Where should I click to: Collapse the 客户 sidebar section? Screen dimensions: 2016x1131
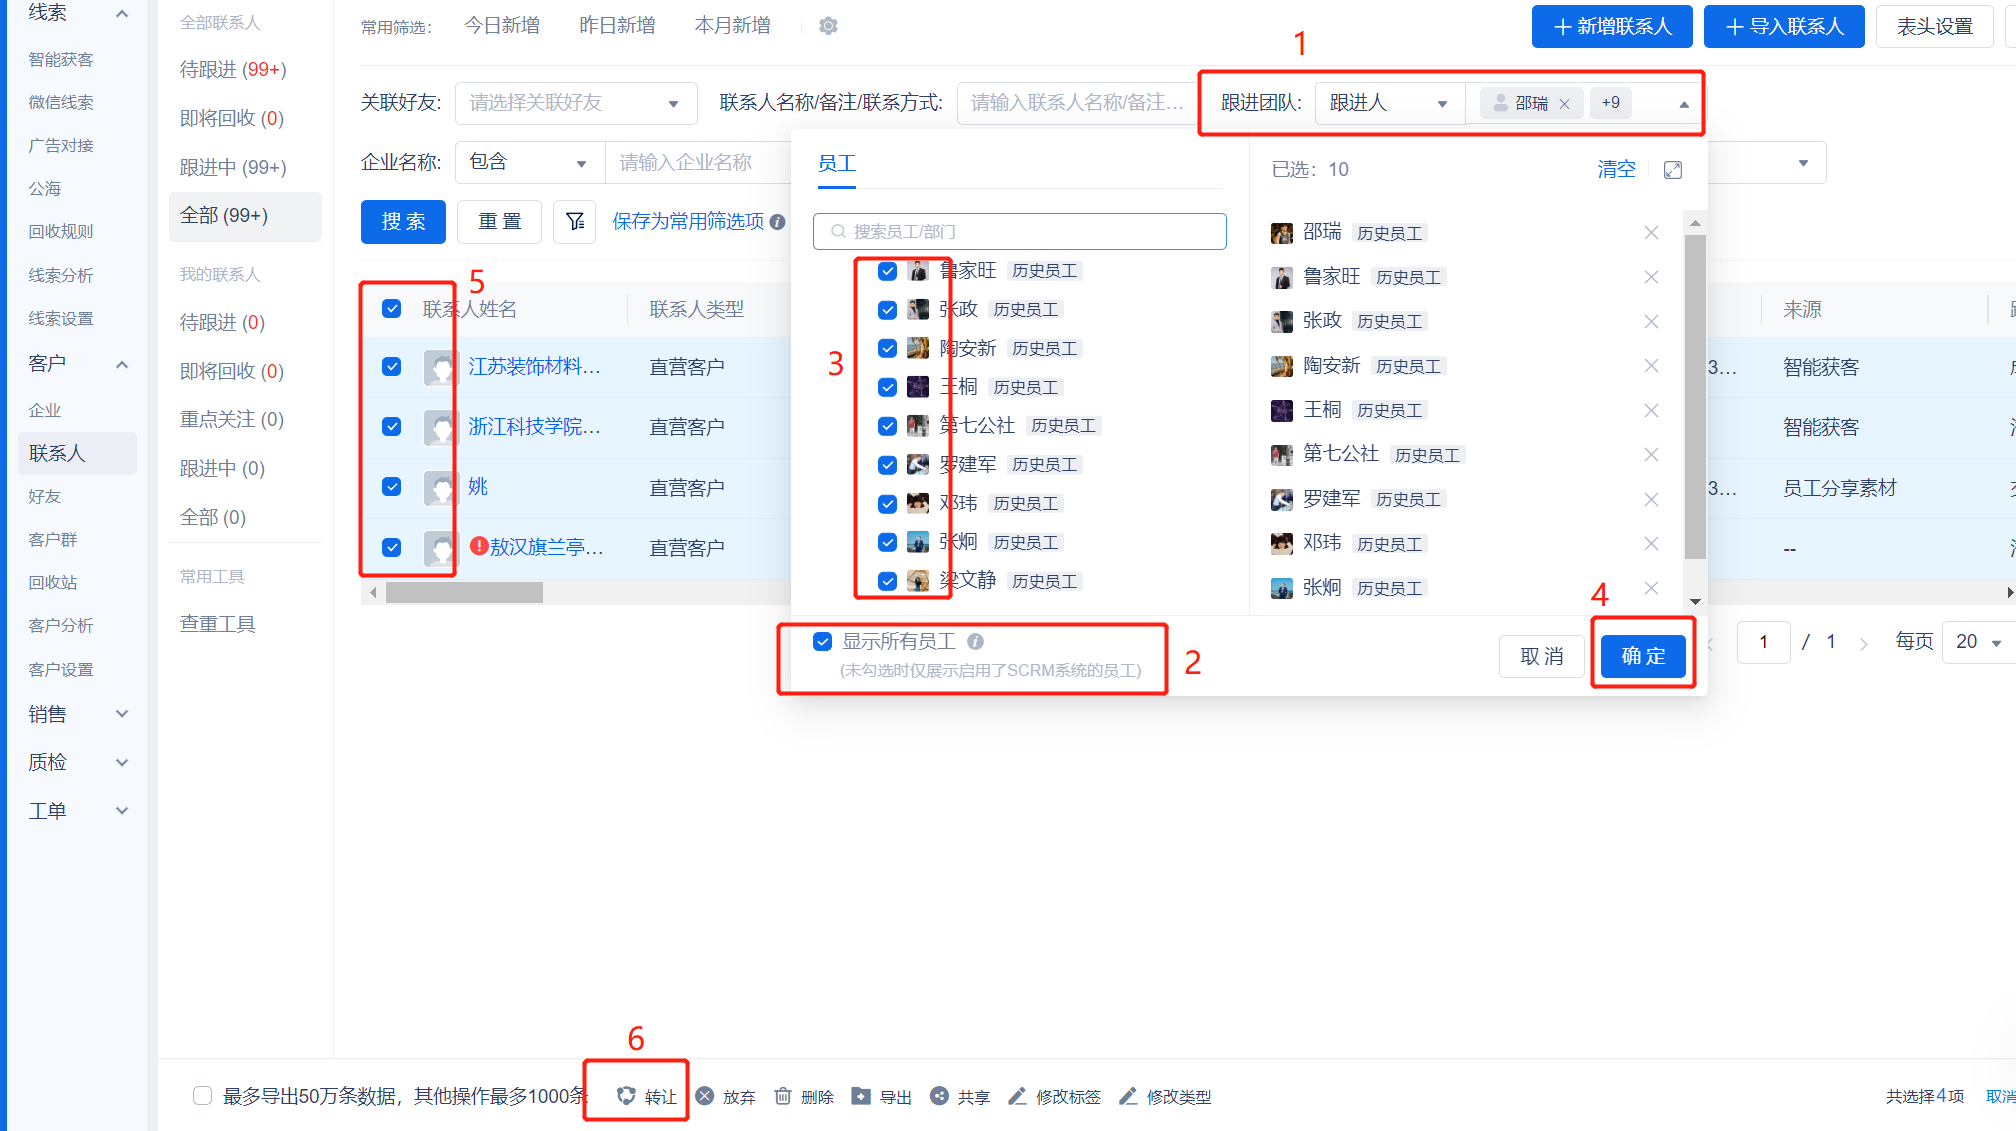(122, 364)
